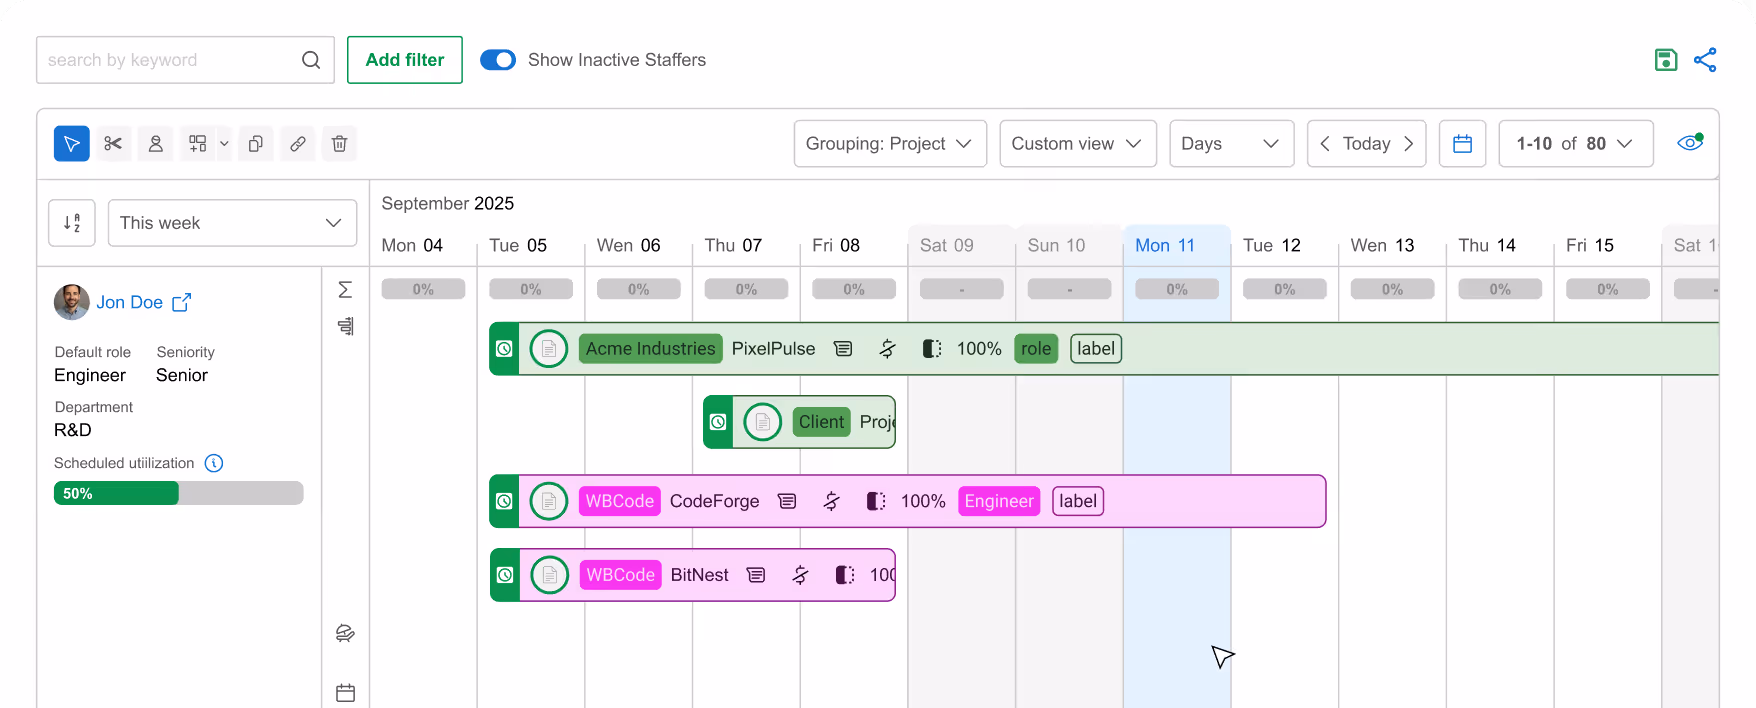
Task: Click the BitNest document circle icon
Action: pos(549,575)
